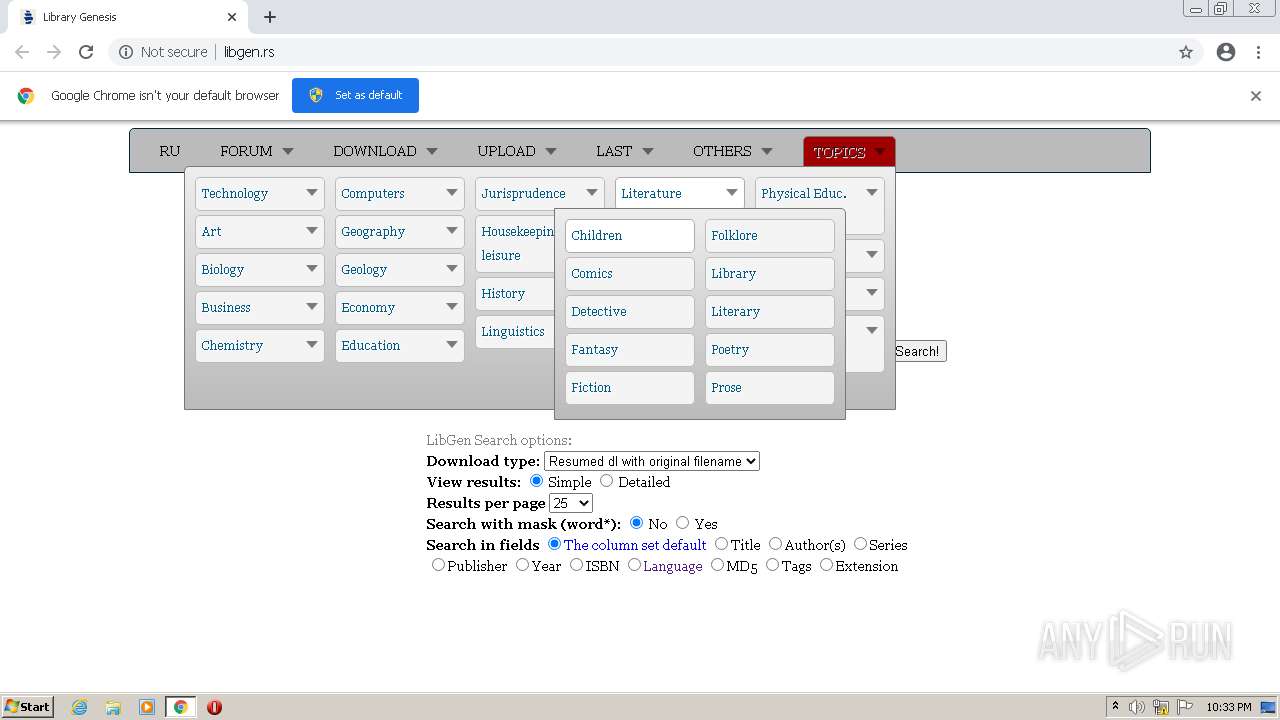Choose Fantasy under Literature
Image resolution: width=1280 pixels, height=720 pixels.
[x=630, y=350]
